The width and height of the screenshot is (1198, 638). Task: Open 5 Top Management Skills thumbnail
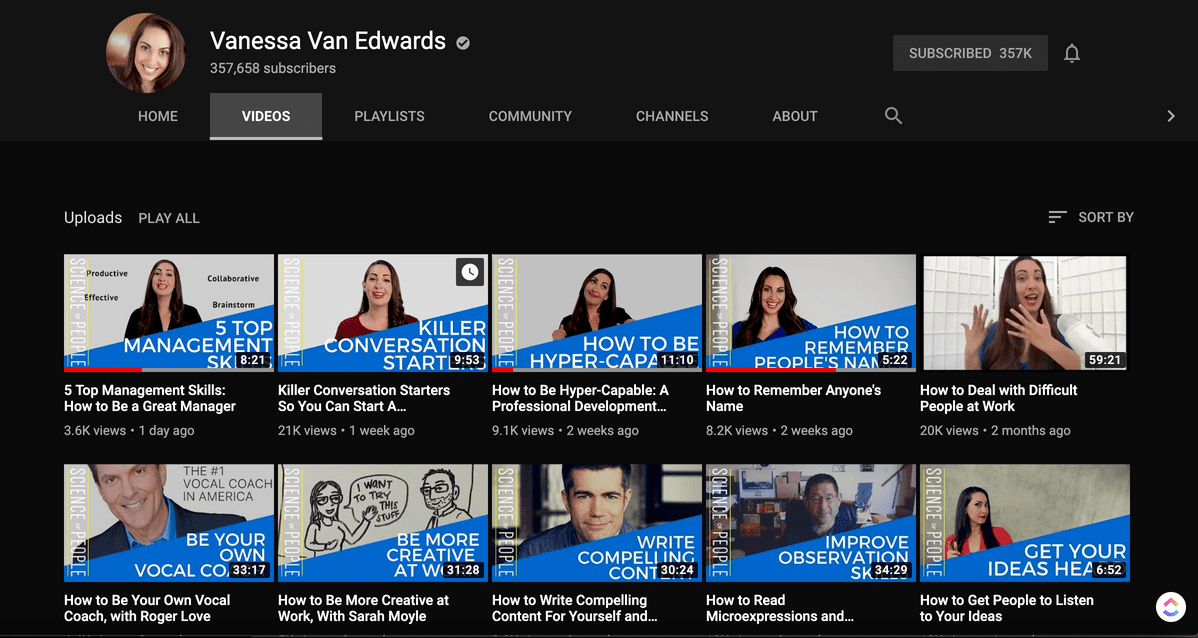coord(169,313)
